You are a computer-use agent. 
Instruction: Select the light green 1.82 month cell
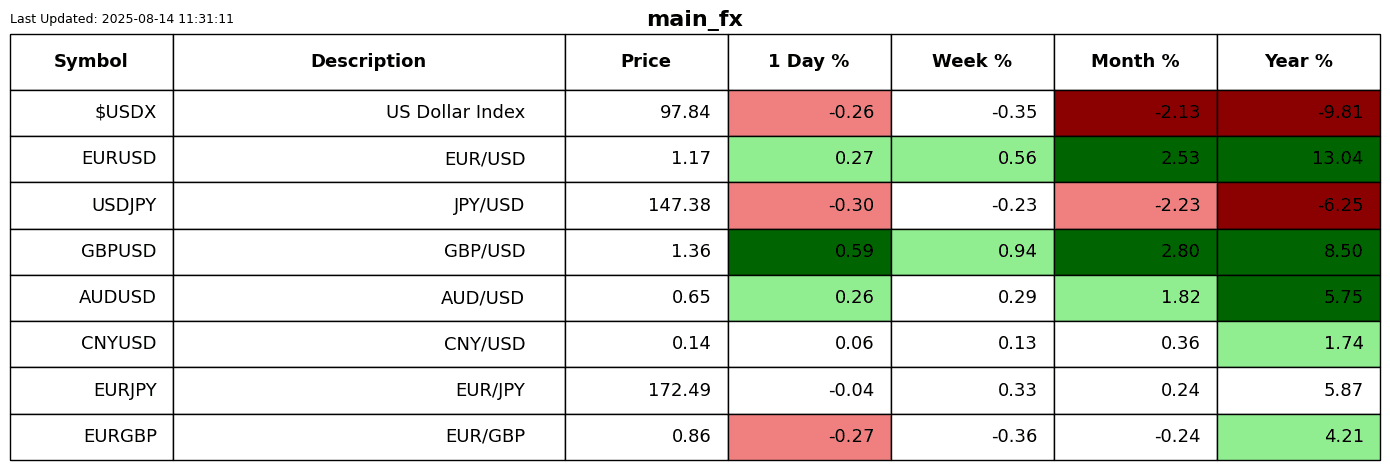[x=1135, y=298]
